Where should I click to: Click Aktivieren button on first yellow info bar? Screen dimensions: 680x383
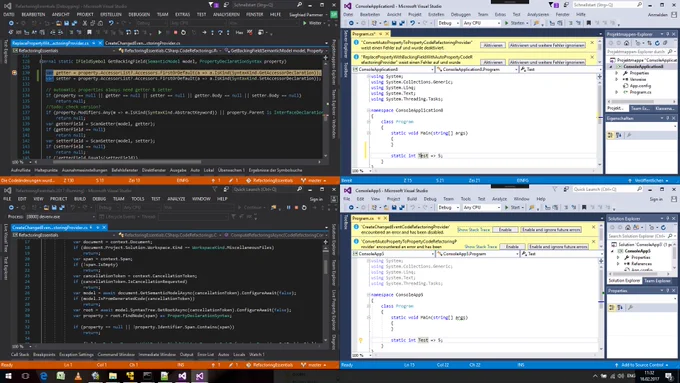(x=493, y=45)
